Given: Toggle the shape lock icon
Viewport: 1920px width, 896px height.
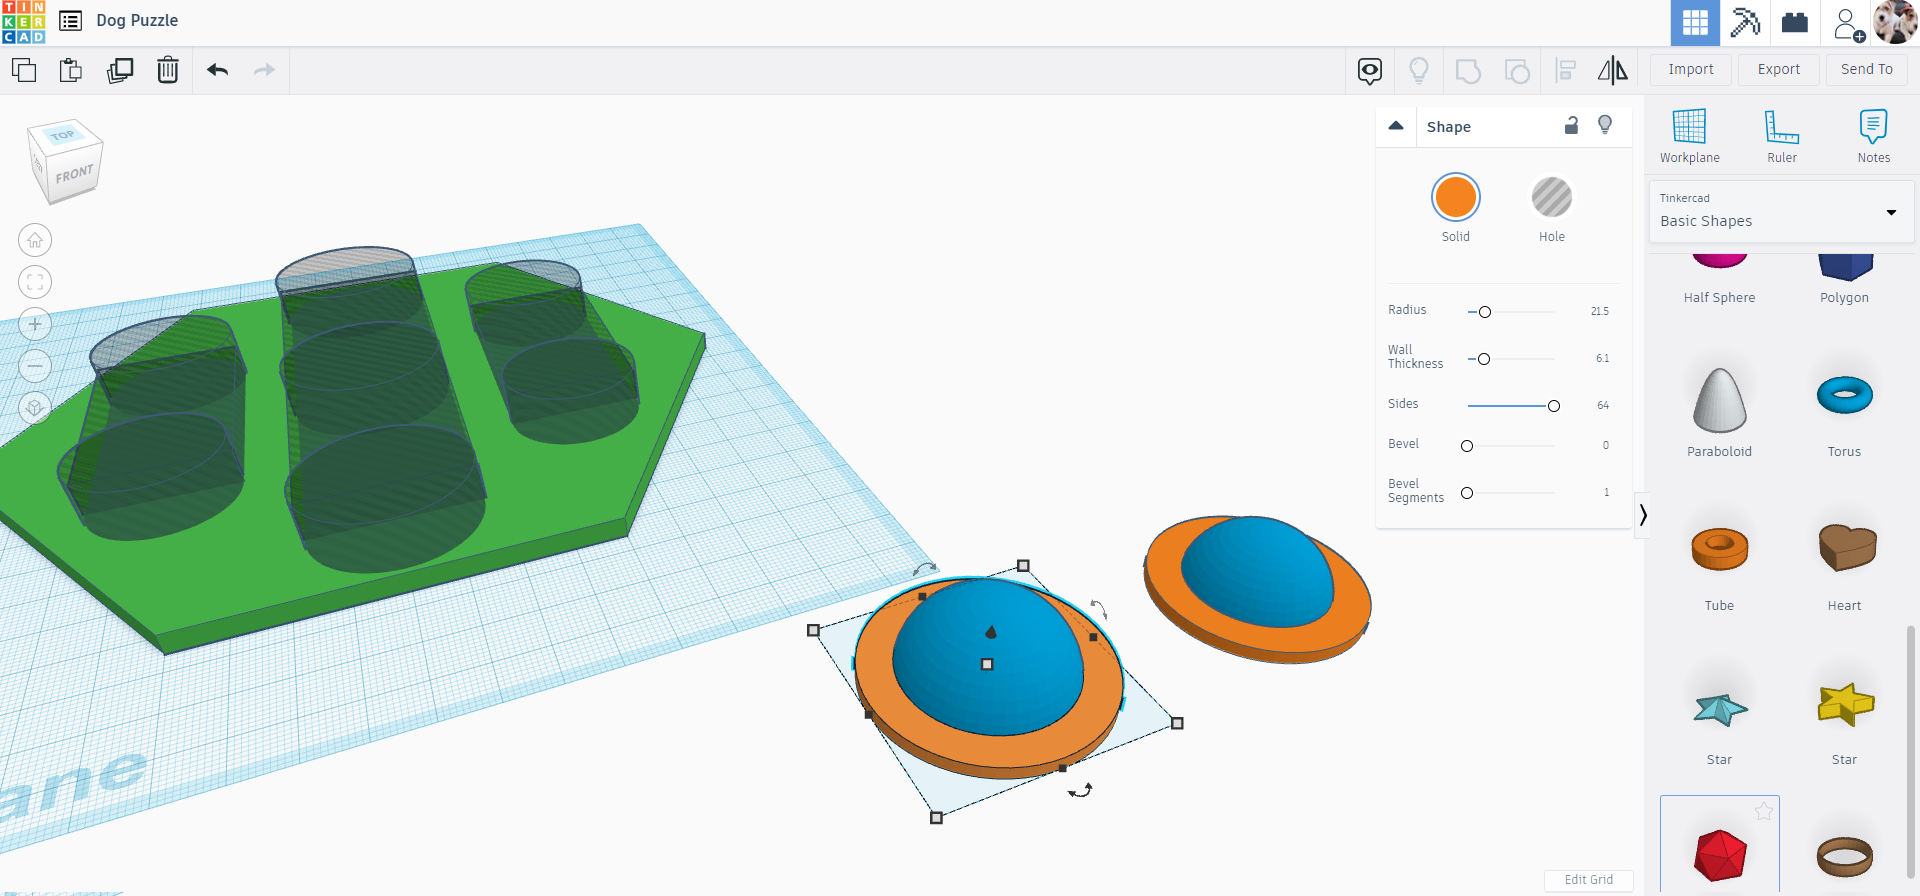Looking at the screenshot, I should click(1571, 125).
